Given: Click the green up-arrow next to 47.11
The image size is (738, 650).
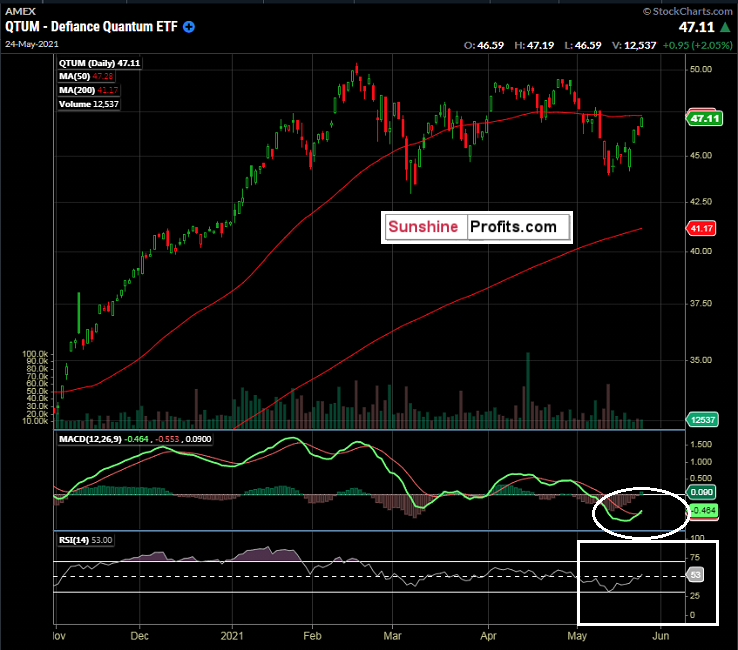Looking at the screenshot, I should click(x=725, y=27).
